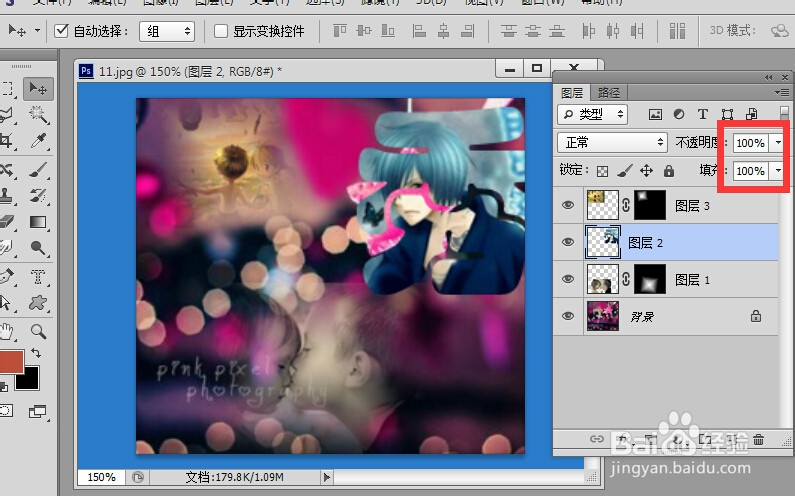Open the 正常 blend mode dropdown
This screenshot has height=496, width=795.
612,143
